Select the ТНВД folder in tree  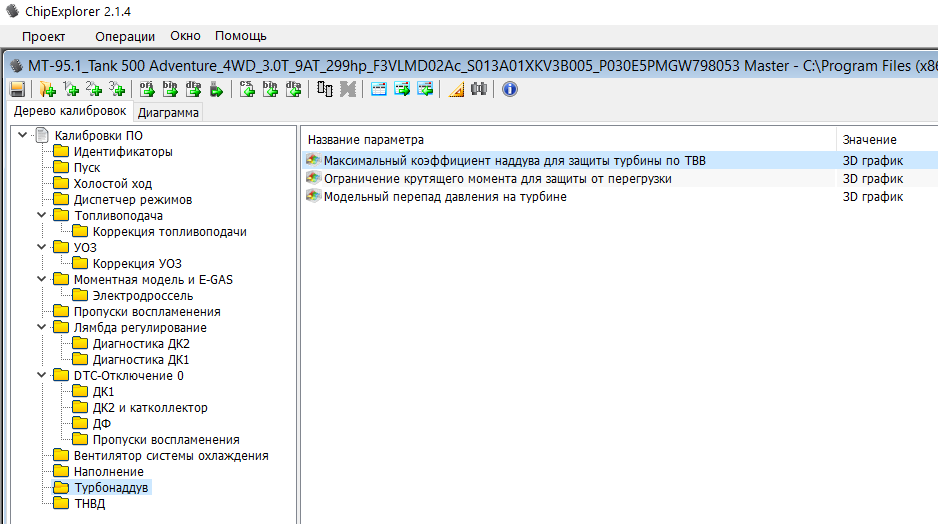click(x=88, y=504)
